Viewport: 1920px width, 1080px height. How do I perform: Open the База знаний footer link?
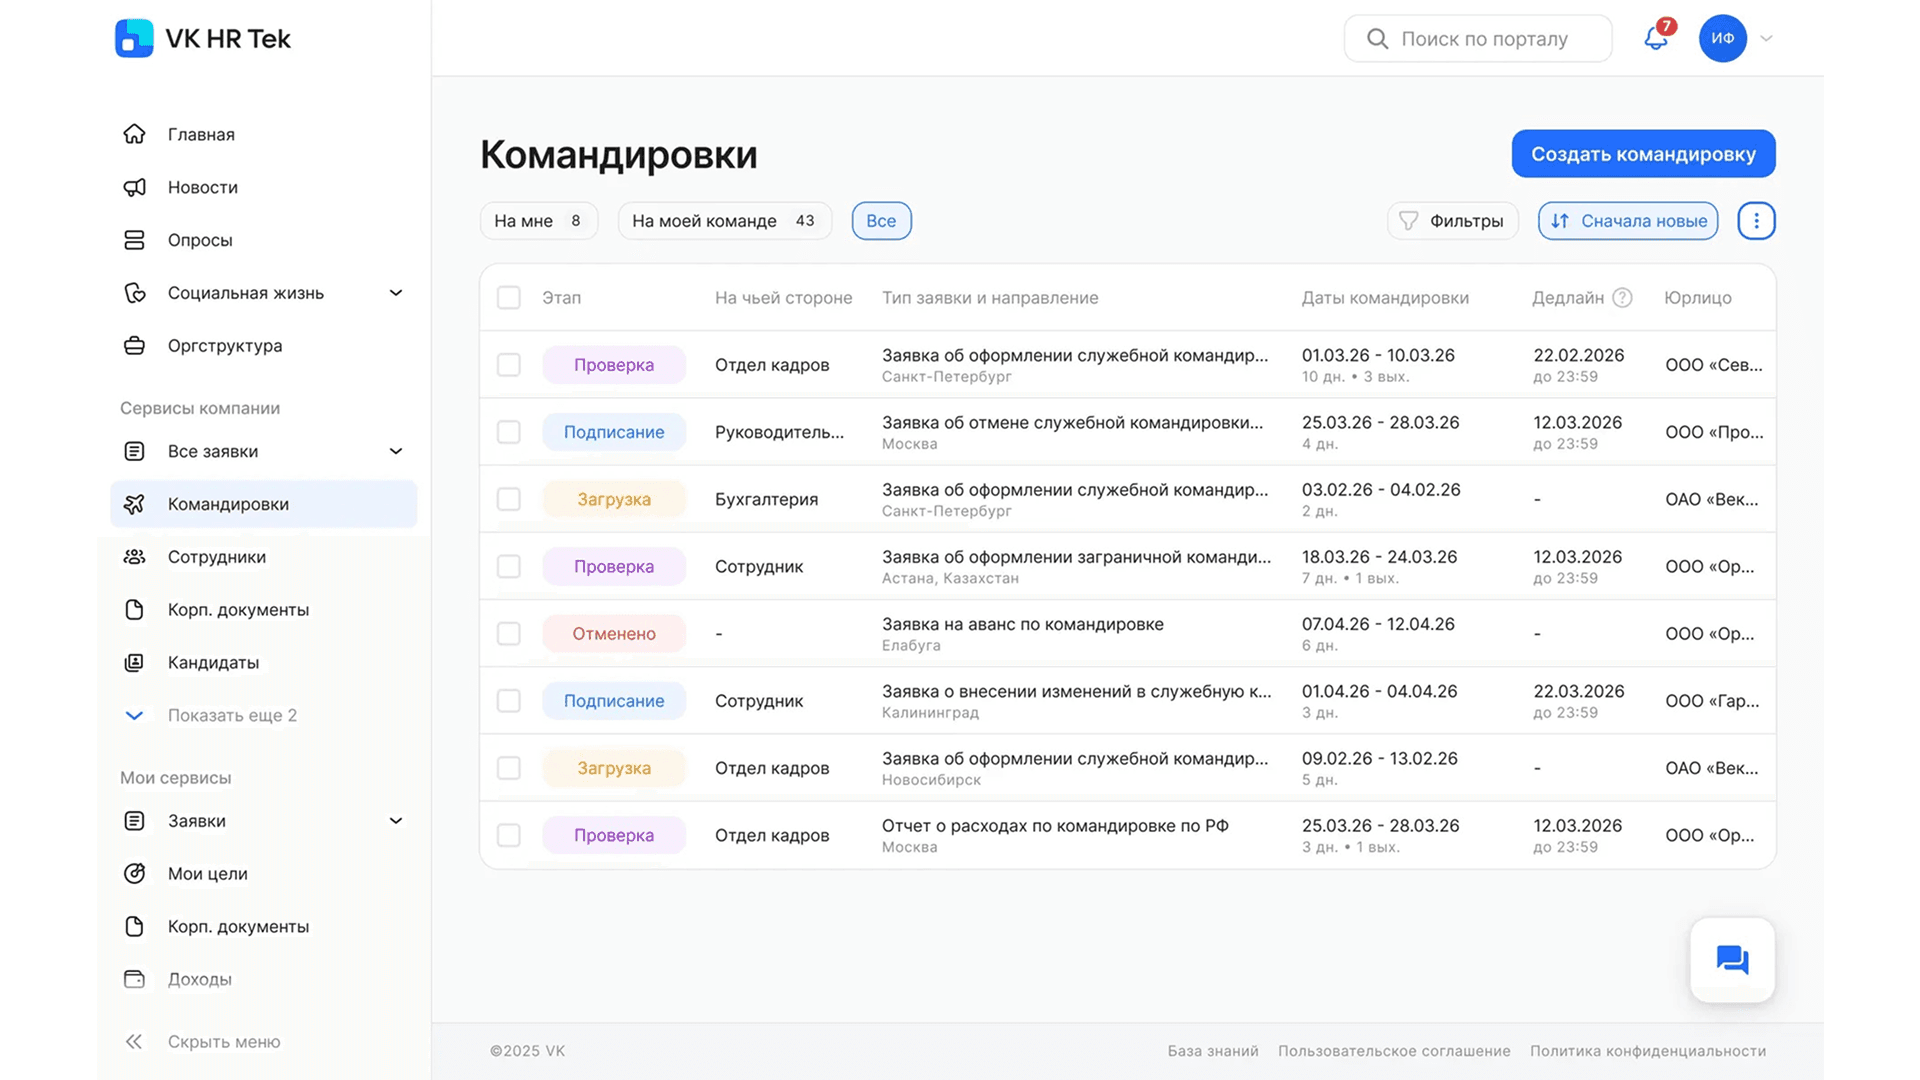coord(1213,1051)
